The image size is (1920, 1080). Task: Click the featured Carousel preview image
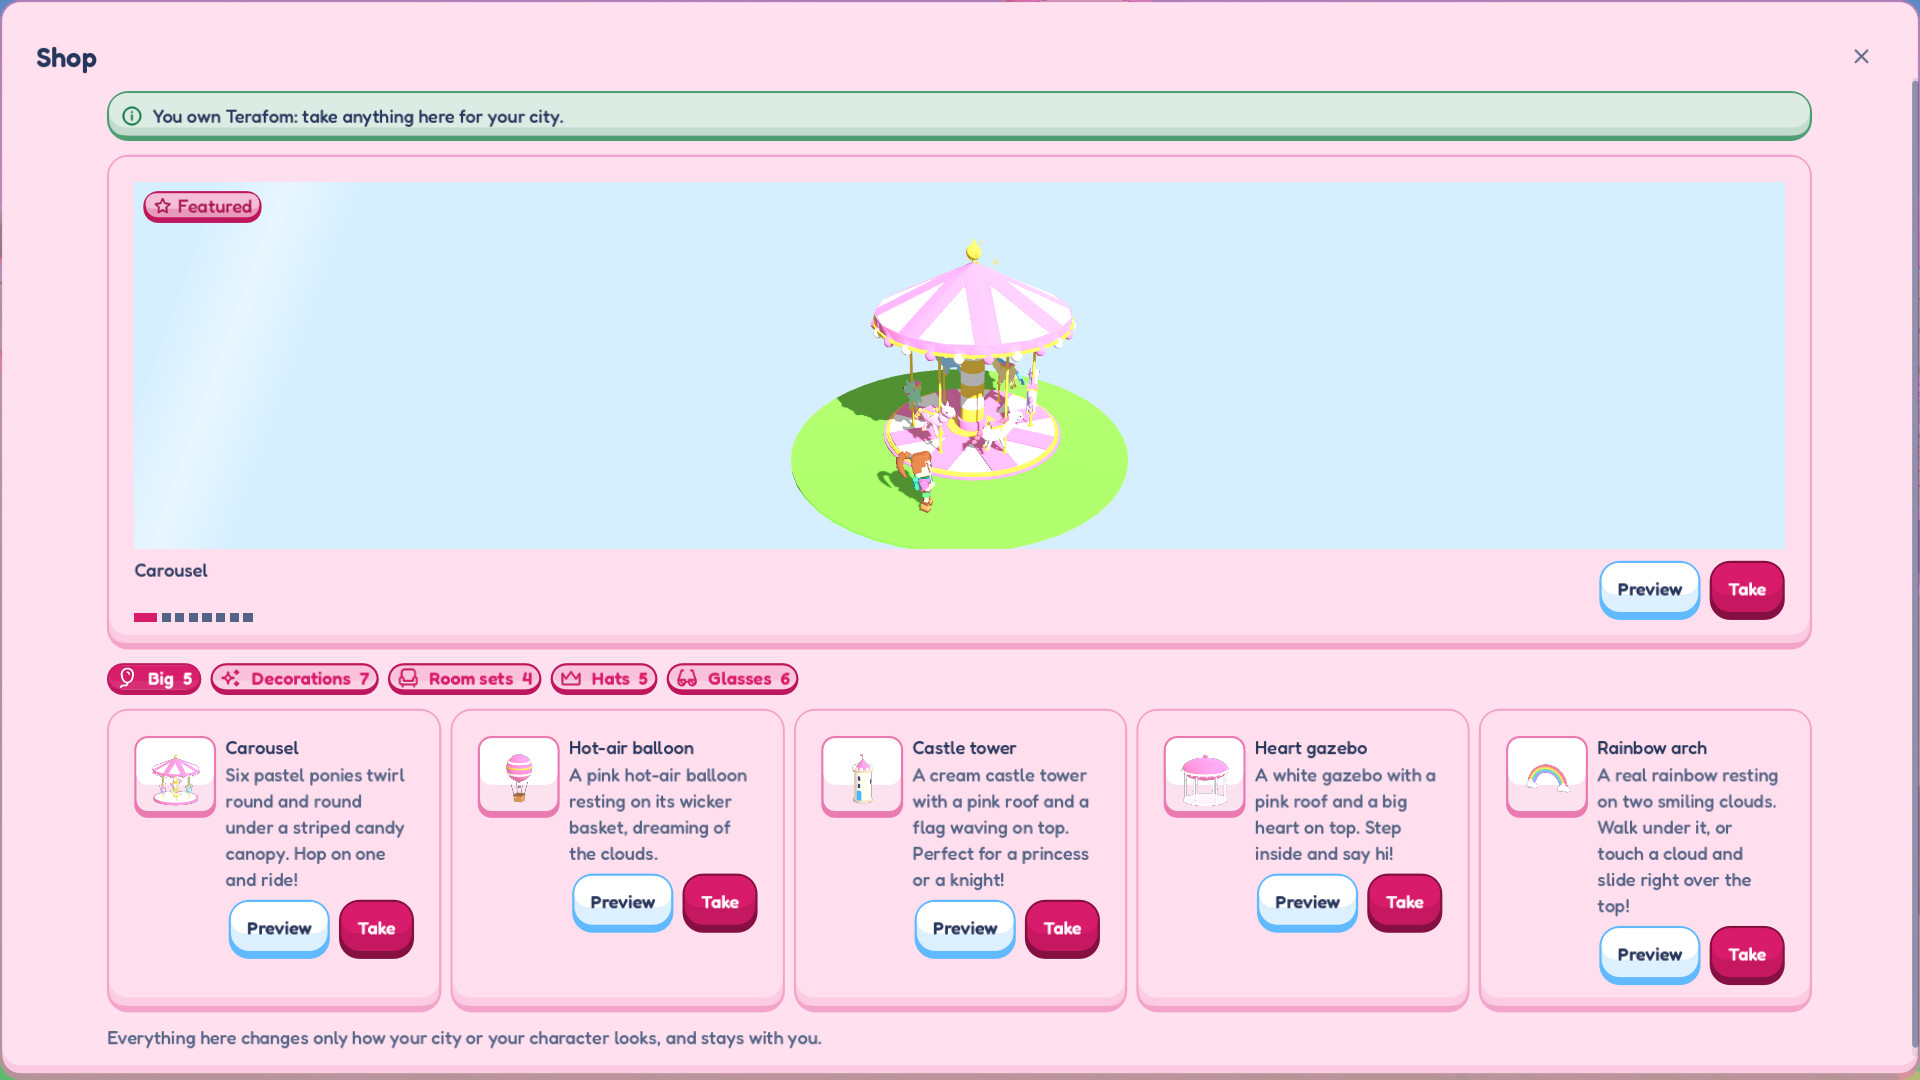tap(959, 365)
